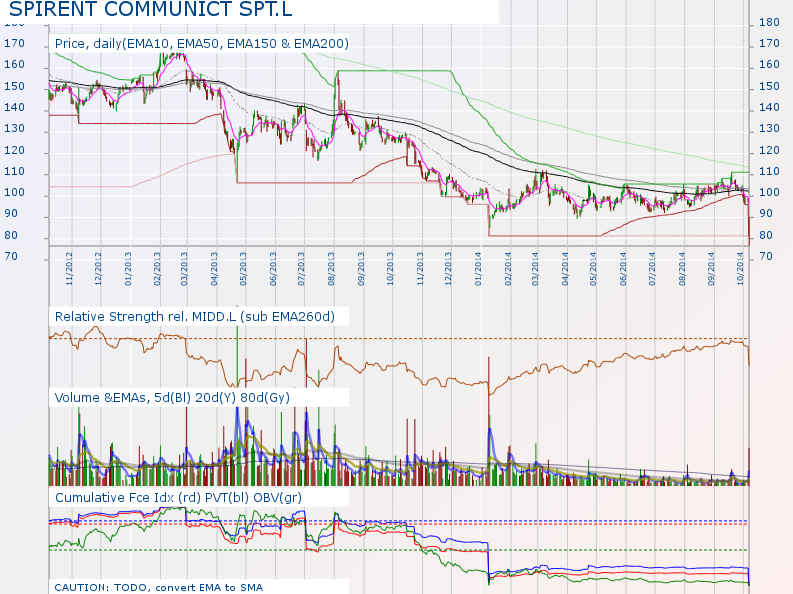Select the 120 value on right price axis
Viewport: 793px width, 594px height.
coord(769,150)
